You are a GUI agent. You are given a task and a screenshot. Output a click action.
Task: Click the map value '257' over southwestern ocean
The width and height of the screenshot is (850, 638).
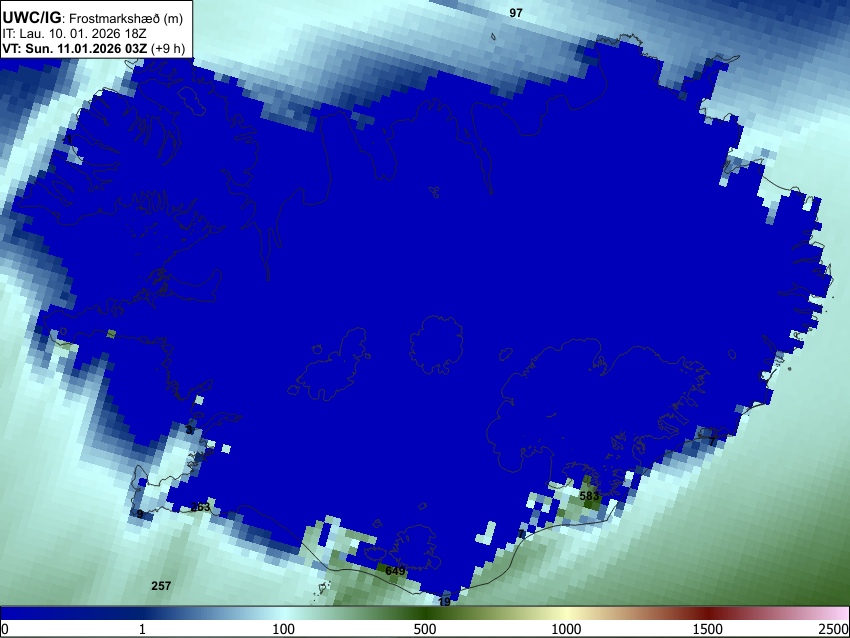(161, 585)
